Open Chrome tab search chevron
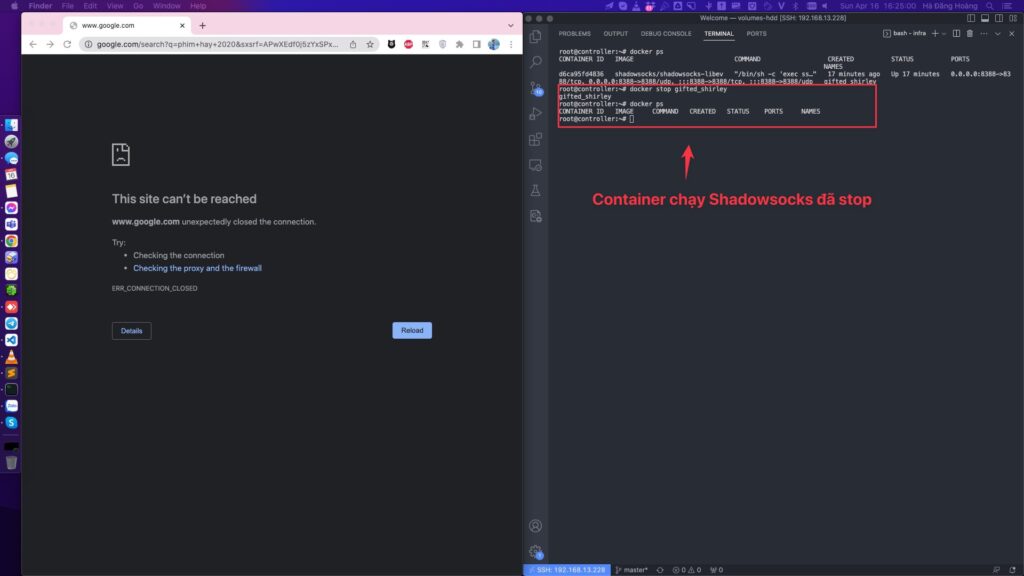Screen dimensions: 1024x576 [510, 25]
